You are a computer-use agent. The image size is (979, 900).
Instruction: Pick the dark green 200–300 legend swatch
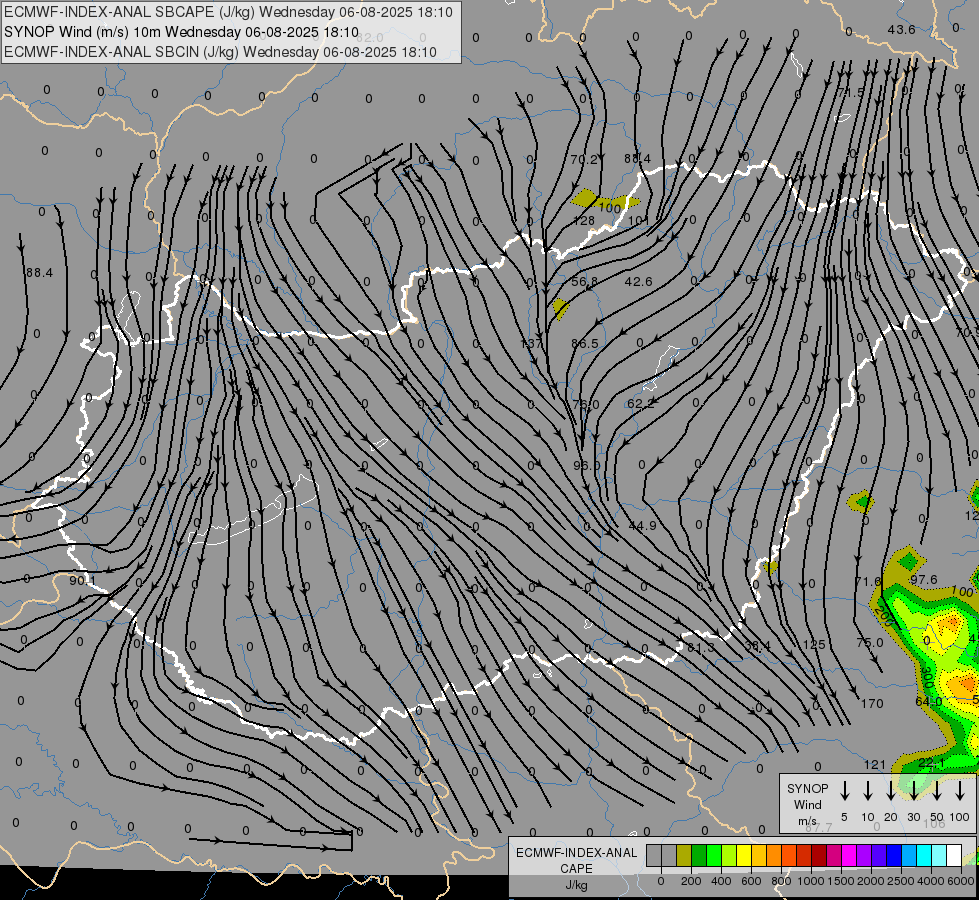(x=699, y=855)
